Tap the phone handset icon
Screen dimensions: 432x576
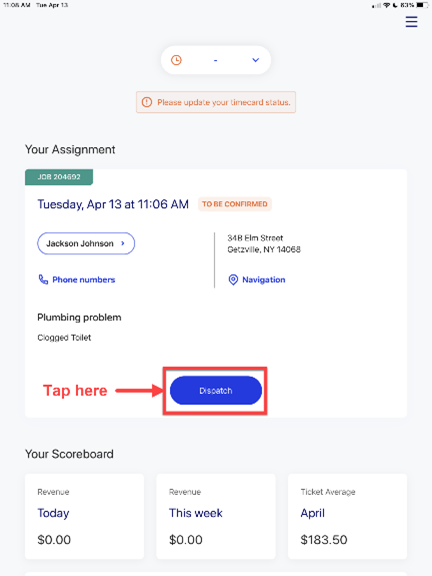pos(43,280)
